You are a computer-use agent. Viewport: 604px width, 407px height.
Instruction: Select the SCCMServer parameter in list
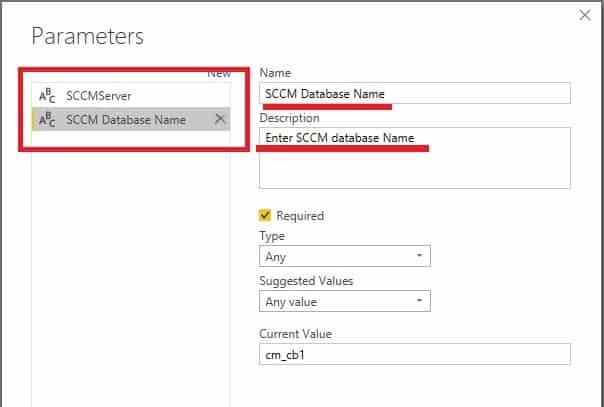point(131,96)
